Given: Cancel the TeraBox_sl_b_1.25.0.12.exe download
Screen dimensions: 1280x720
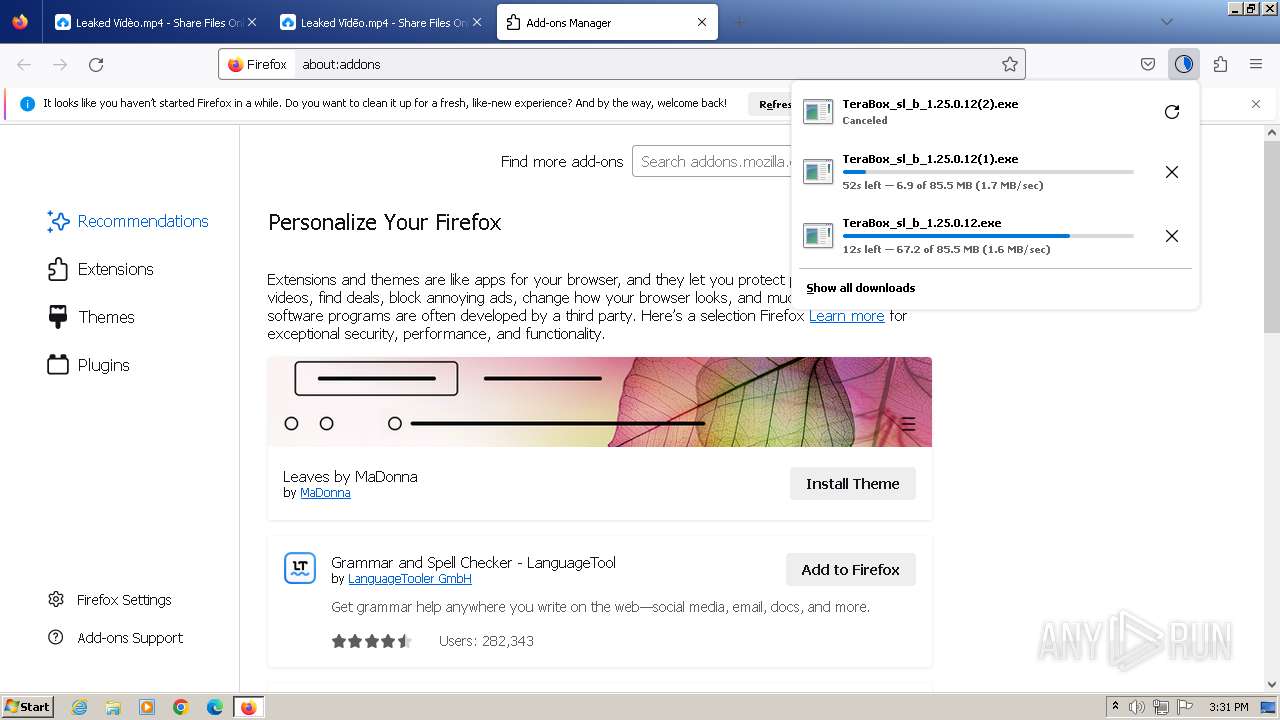Looking at the screenshot, I should [1172, 236].
